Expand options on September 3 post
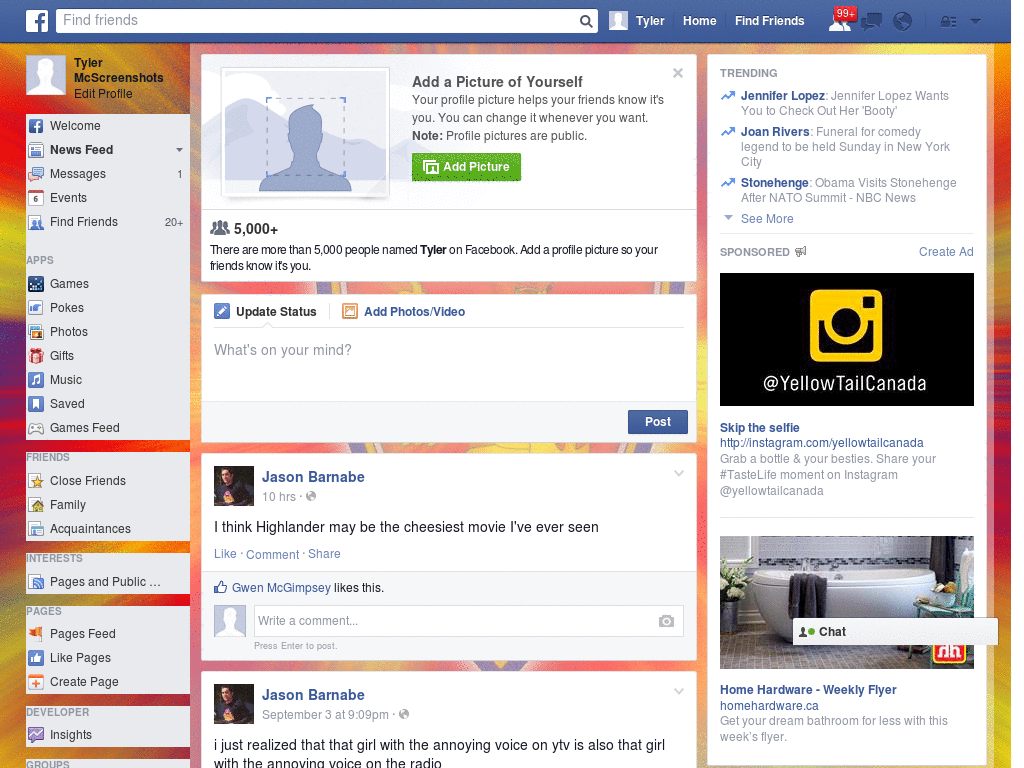The width and height of the screenshot is (1024, 768). tap(679, 691)
